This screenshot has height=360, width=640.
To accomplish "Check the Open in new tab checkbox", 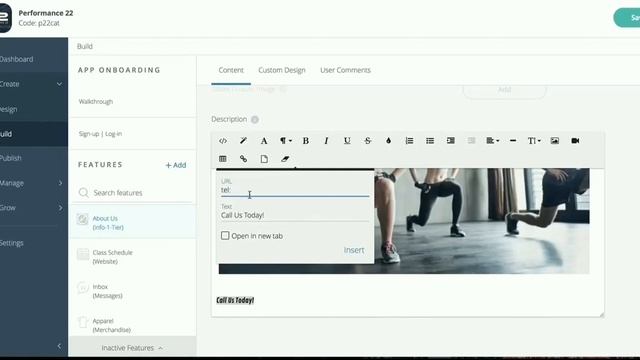I will coord(225,236).
